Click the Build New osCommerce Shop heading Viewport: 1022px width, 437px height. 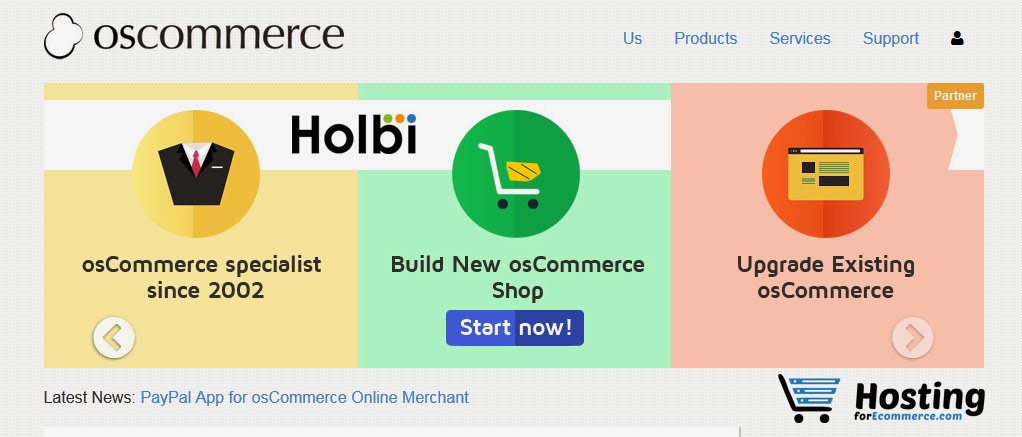[517, 277]
